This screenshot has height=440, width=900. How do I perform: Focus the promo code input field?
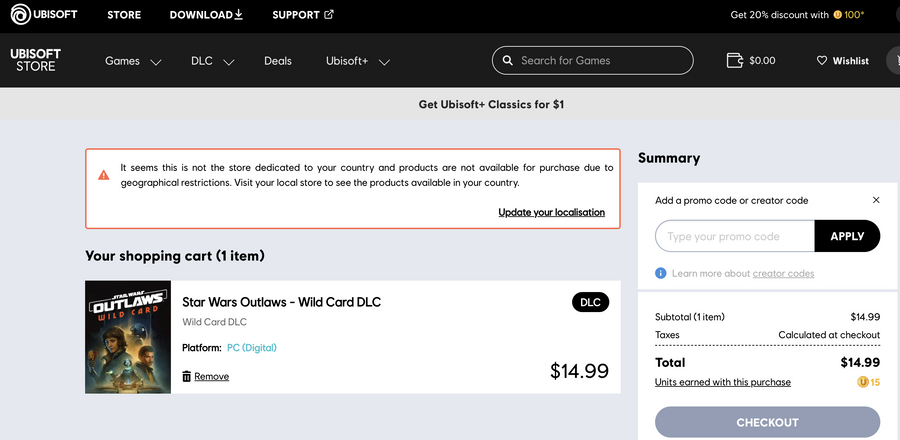[x=735, y=236]
